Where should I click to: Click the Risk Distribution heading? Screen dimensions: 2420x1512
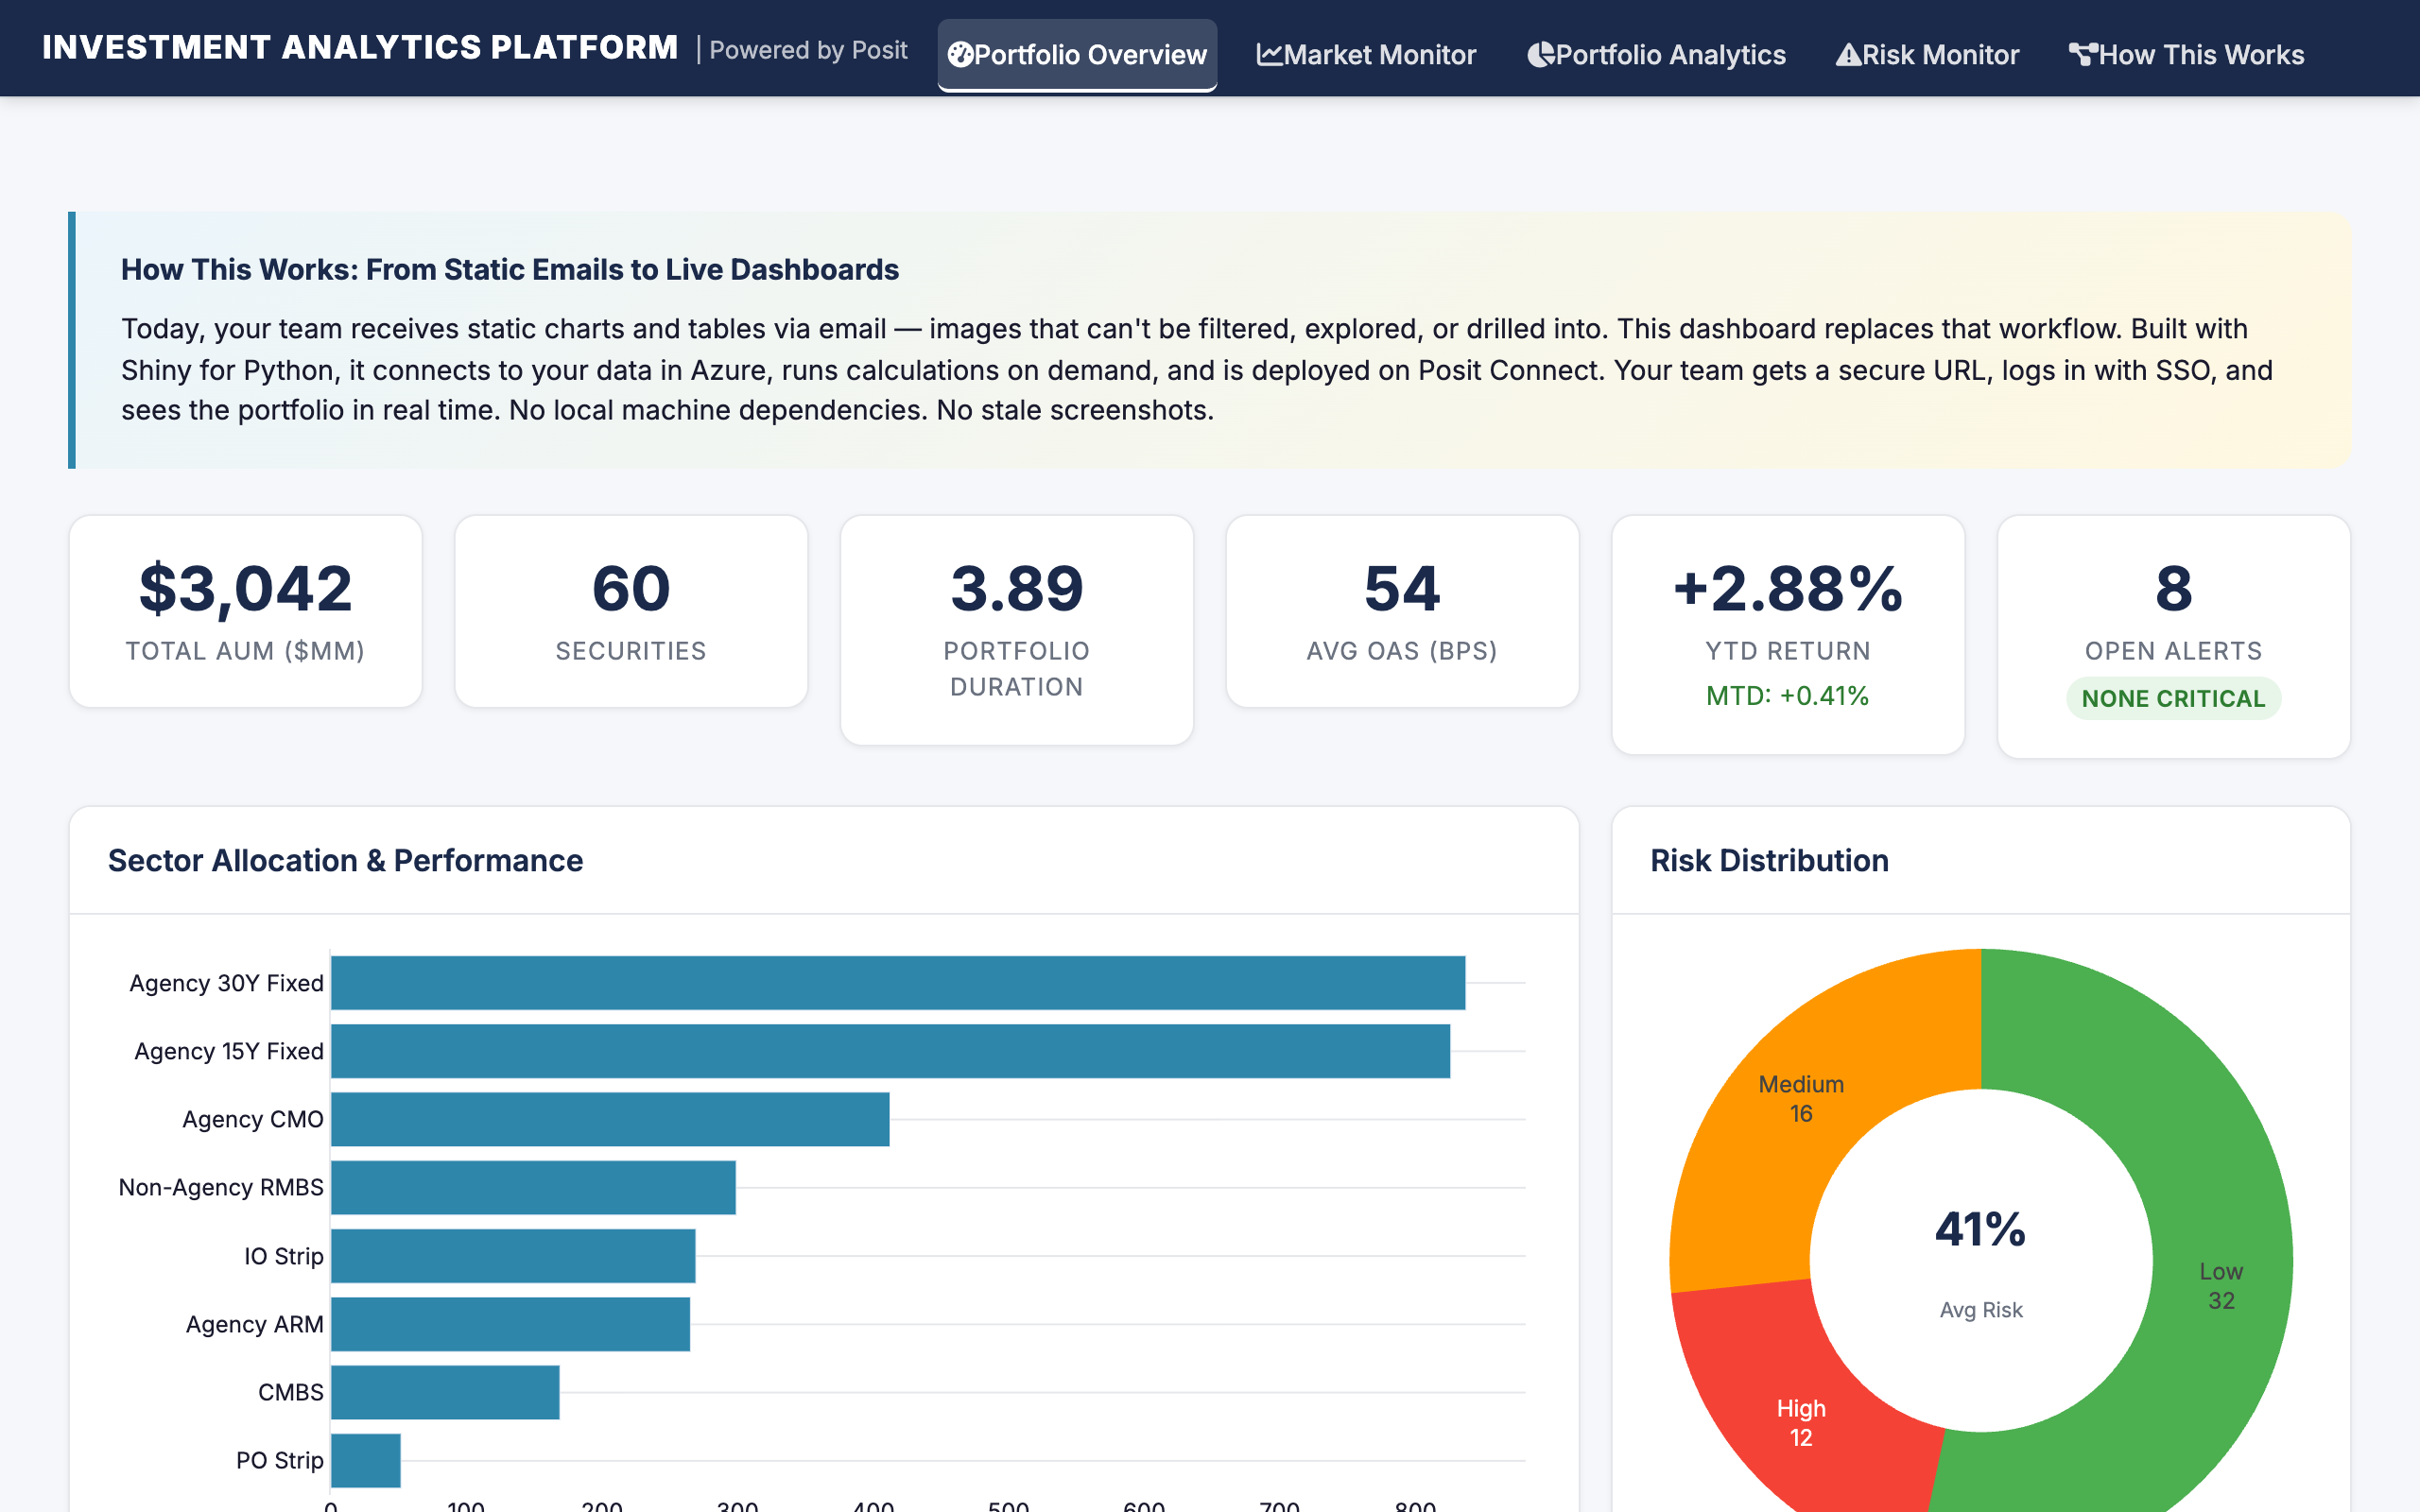(1769, 860)
